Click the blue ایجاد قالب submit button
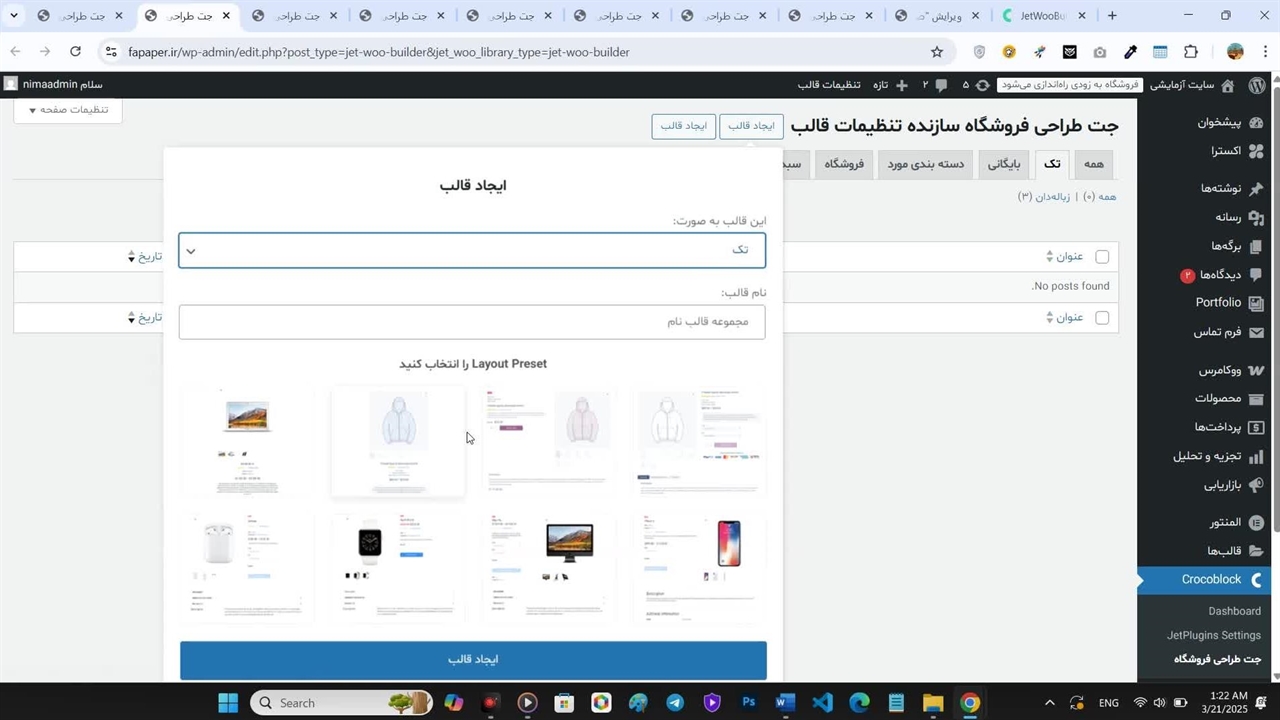Image resolution: width=1280 pixels, height=720 pixels. pos(473,660)
